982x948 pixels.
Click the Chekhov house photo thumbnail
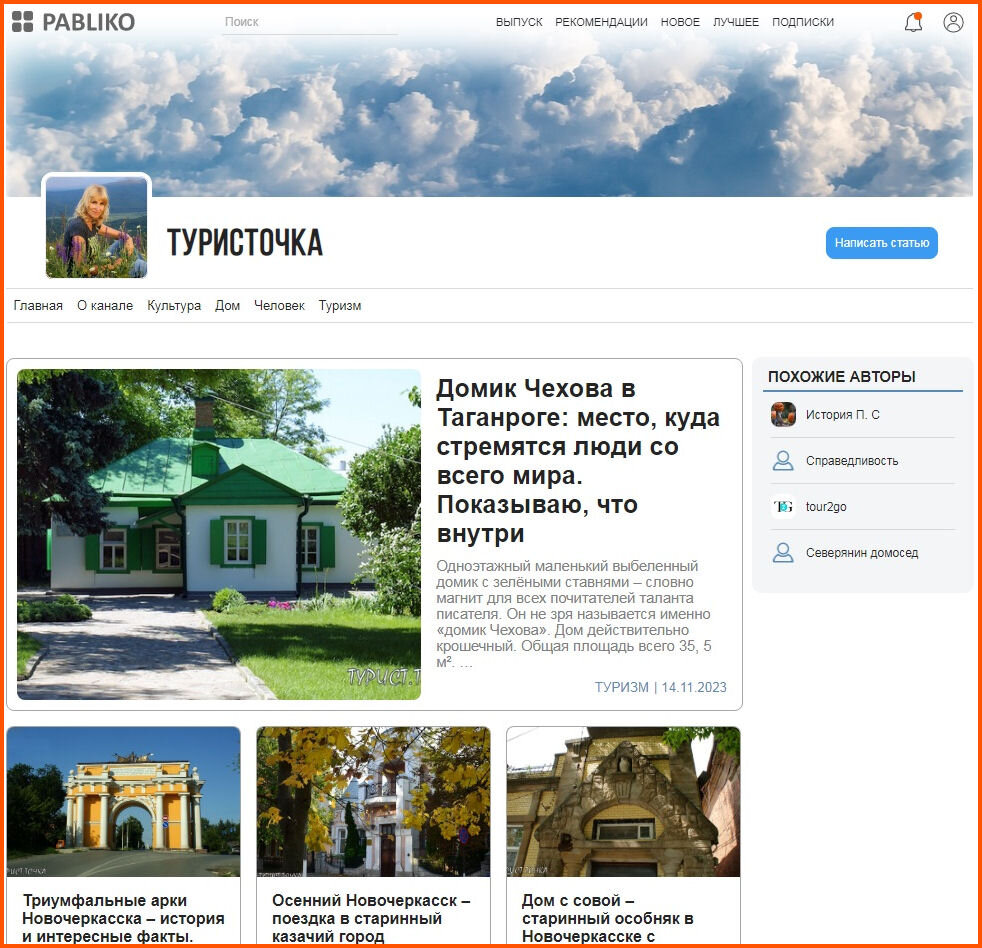(219, 533)
